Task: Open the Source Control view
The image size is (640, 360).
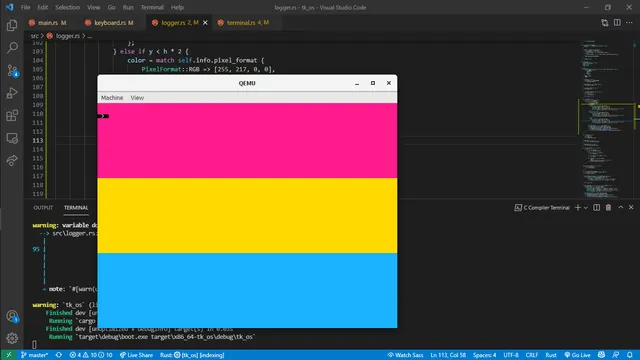Action: pyautogui.click(x=12, y=71)
